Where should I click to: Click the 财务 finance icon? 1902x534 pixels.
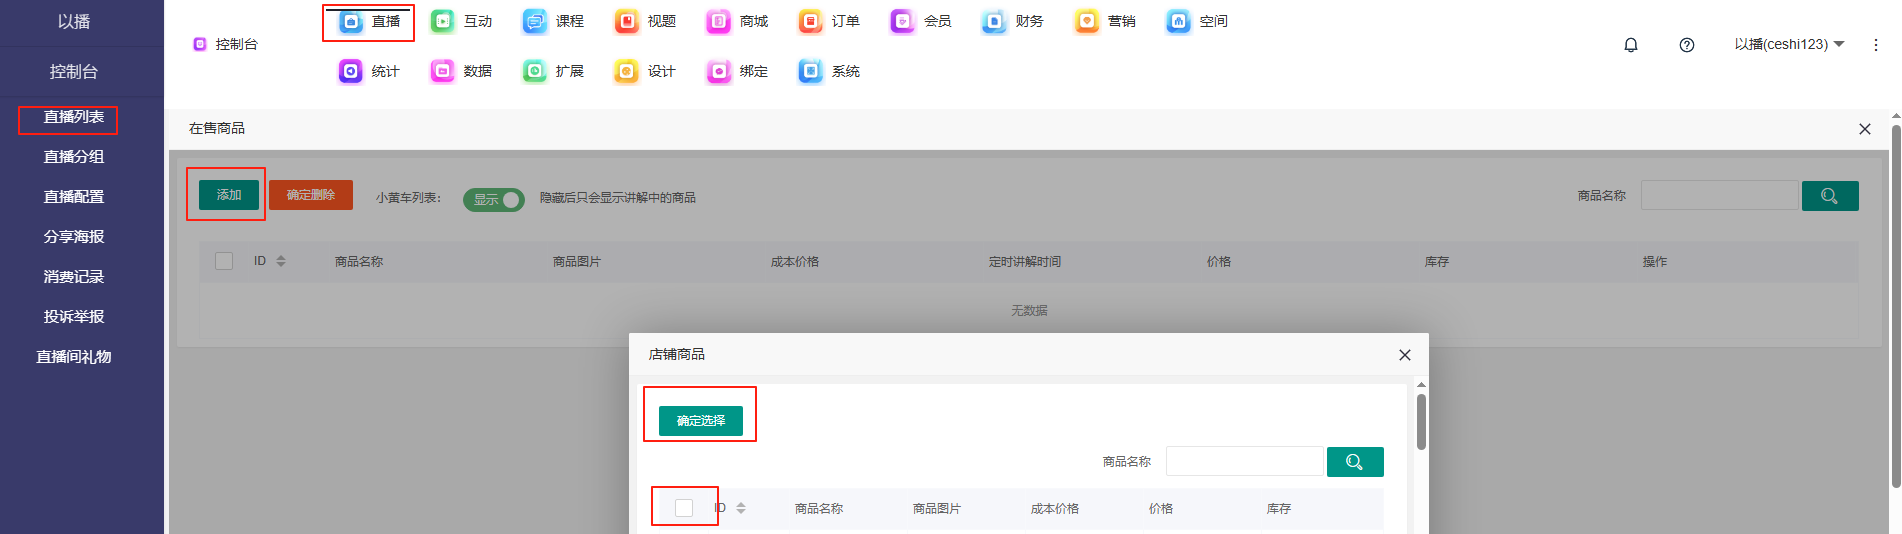[994, 21]
